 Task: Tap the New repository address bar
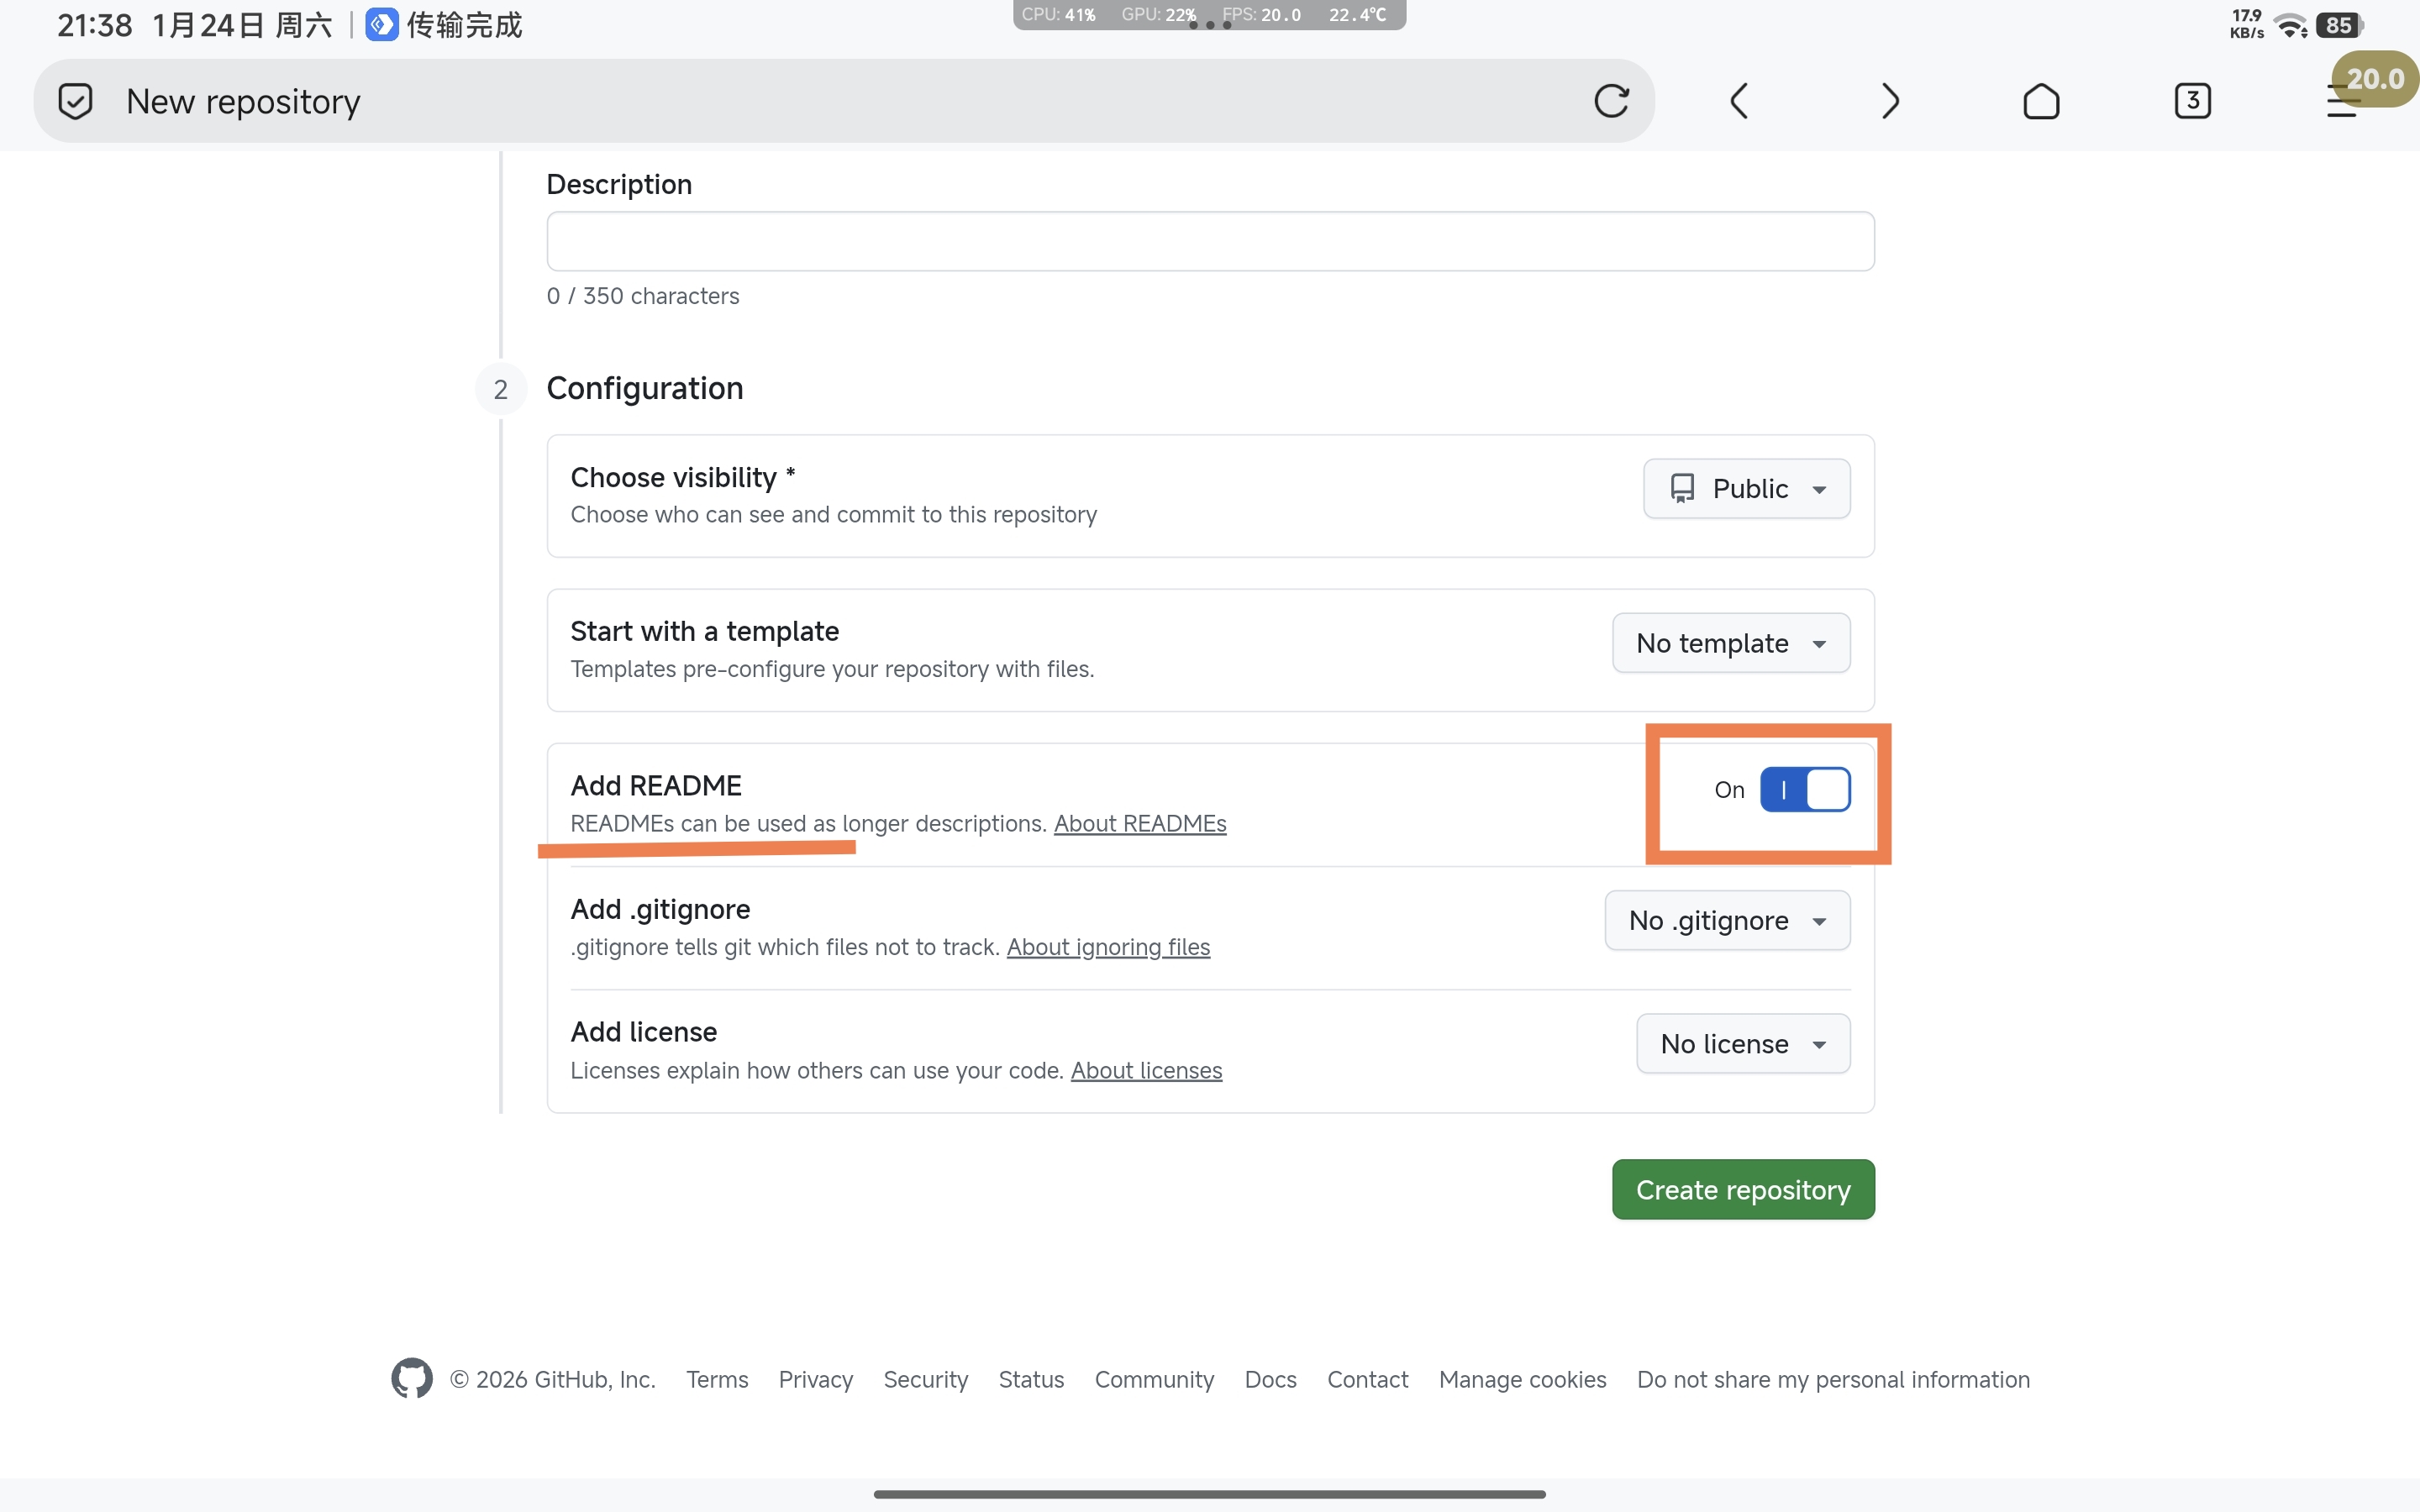coord(800,101)
